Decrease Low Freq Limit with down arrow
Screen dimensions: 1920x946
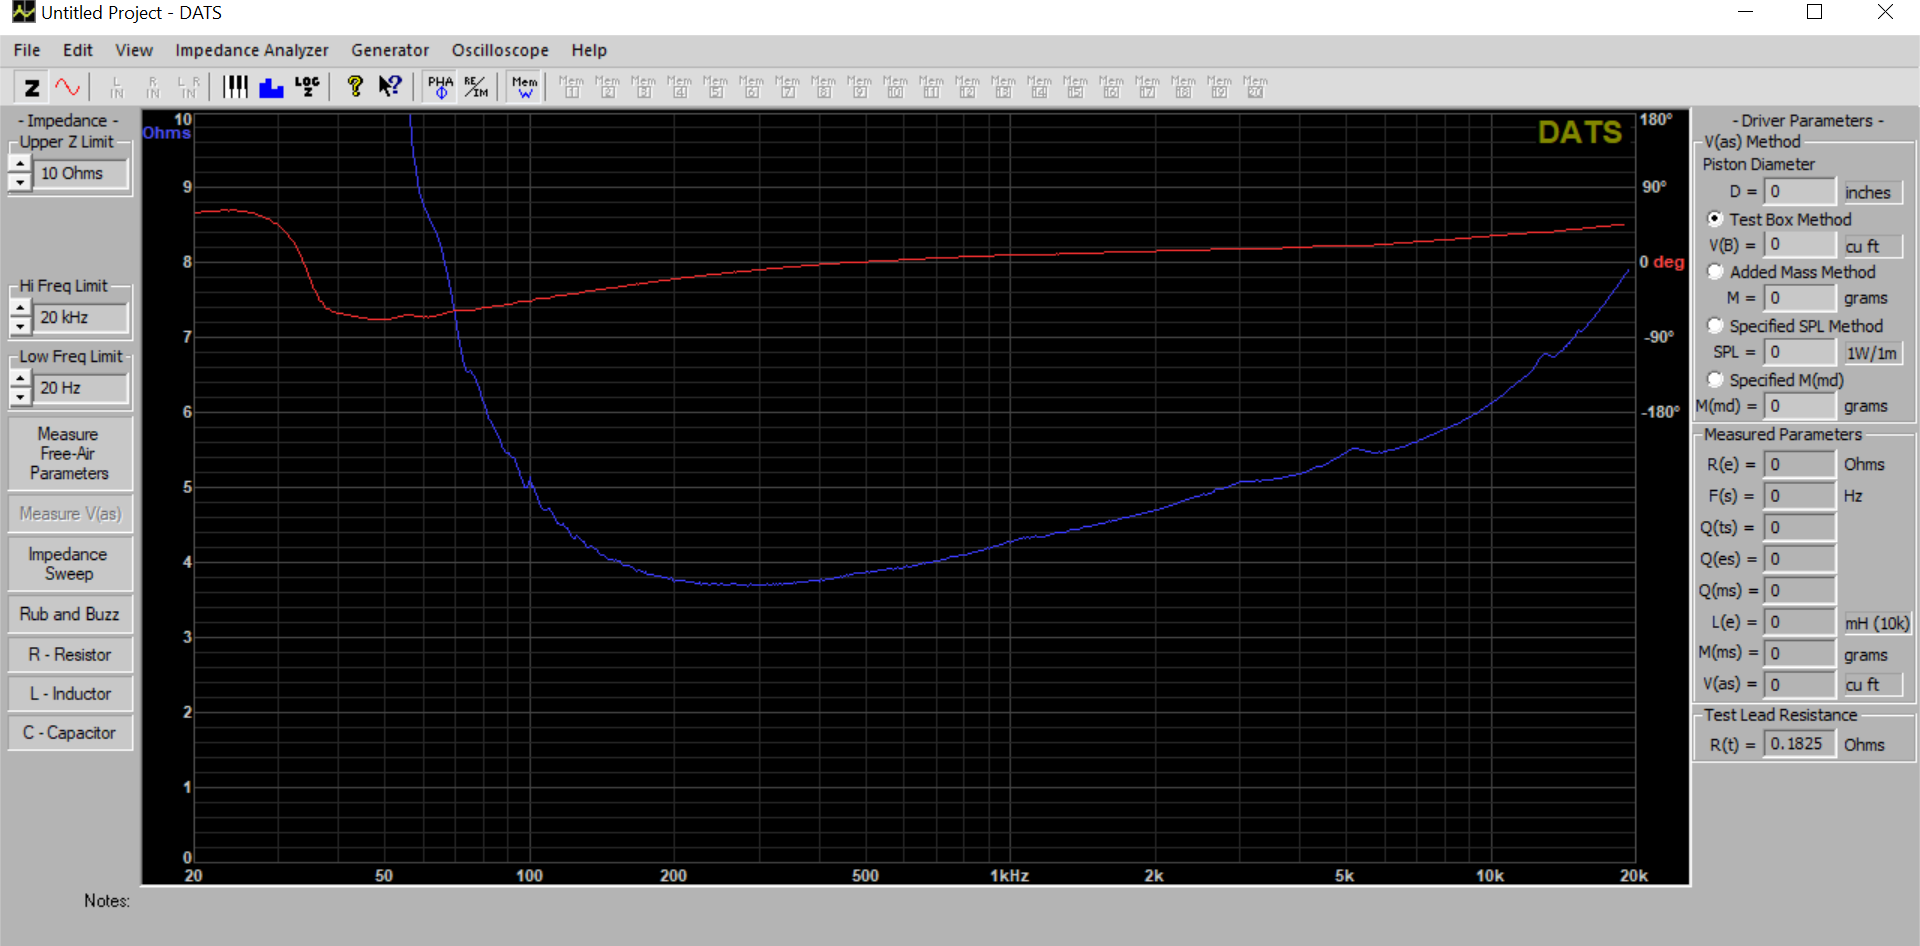pos(20,397)
